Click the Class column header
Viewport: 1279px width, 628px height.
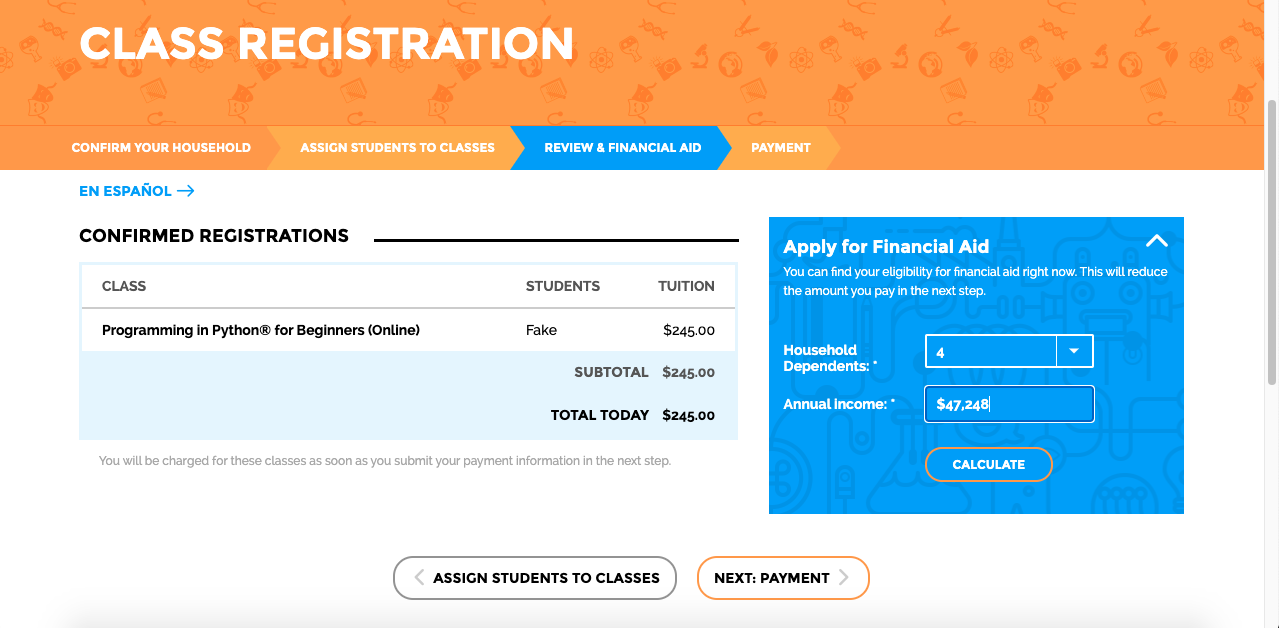(124, 286)
